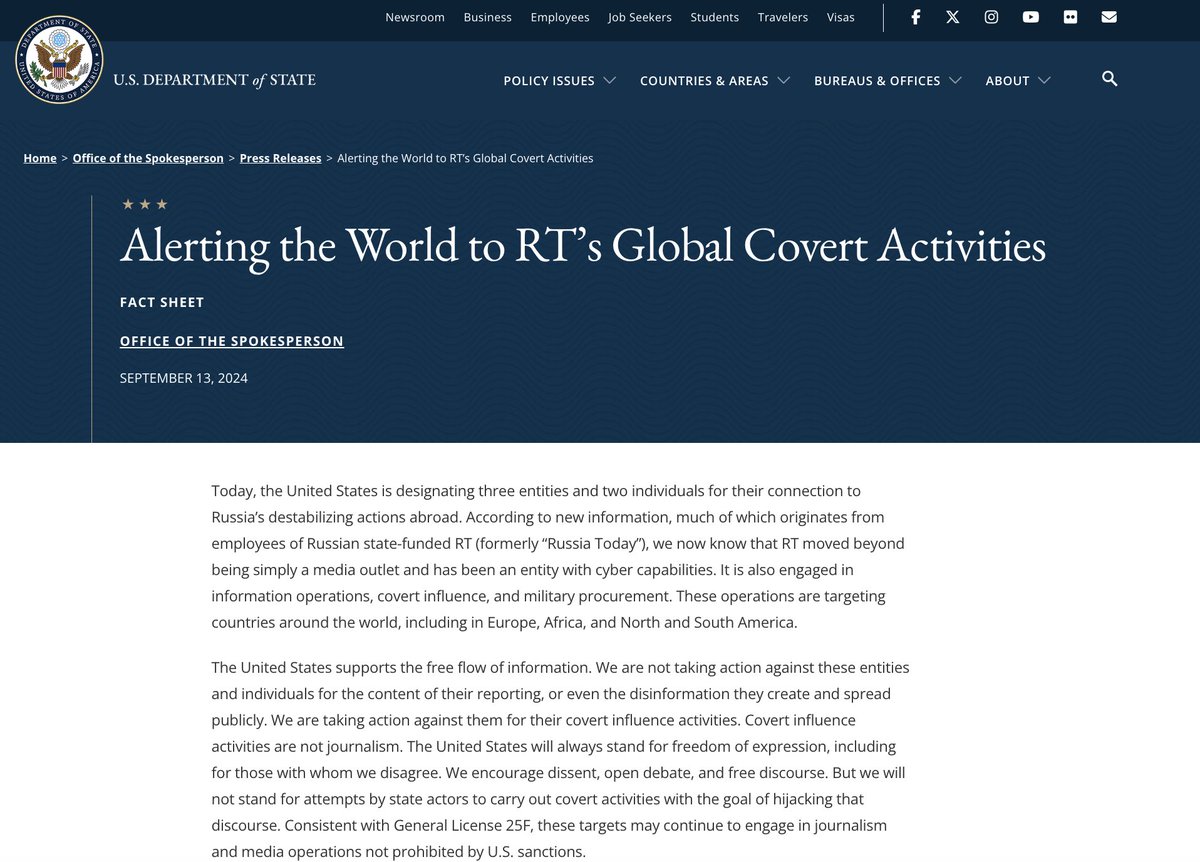This screenshot has width=1200, height=862.
Task: Open the Countries & Areas menu
Action: pos(704,80)
